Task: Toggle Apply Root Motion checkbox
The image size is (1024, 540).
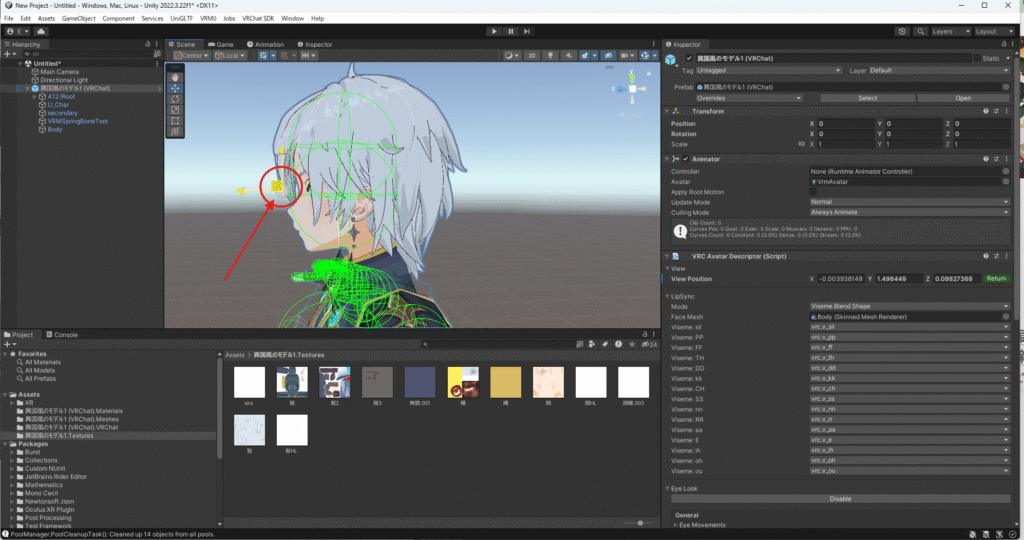Action: (813, 192)
